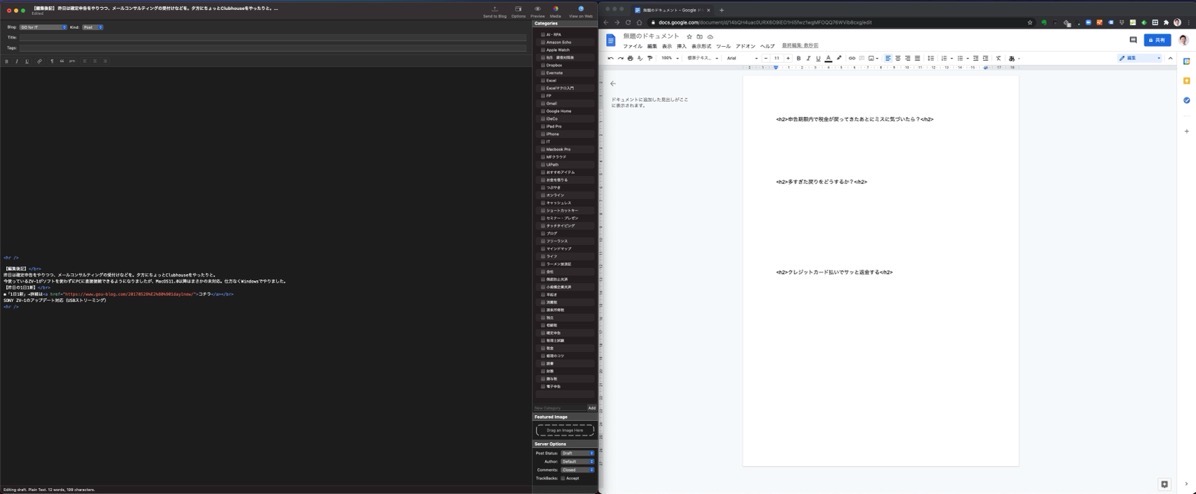Screen dimensions: 1196x494
Task: Close the document outline with back arrow
Action: (x=612, y=83)
